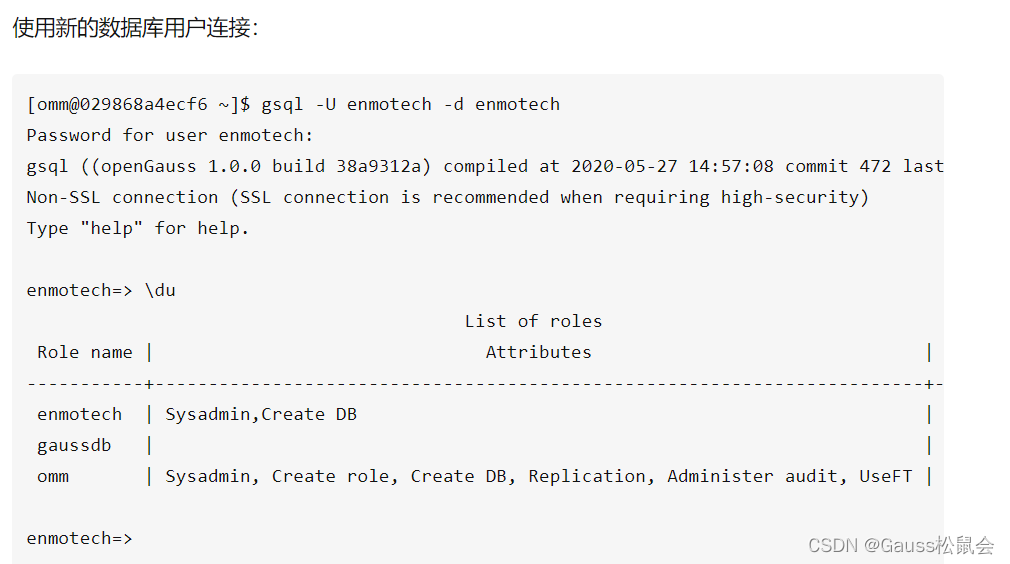
Task: Click the List of roles title
Action: [x=533, y=321]
